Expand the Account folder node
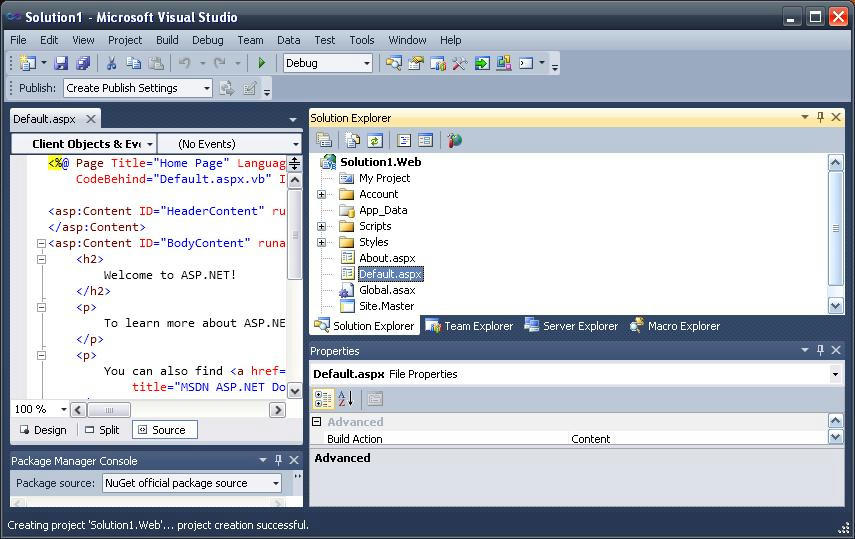The width and height of the screenshot is (855, 539). (321, 195)
